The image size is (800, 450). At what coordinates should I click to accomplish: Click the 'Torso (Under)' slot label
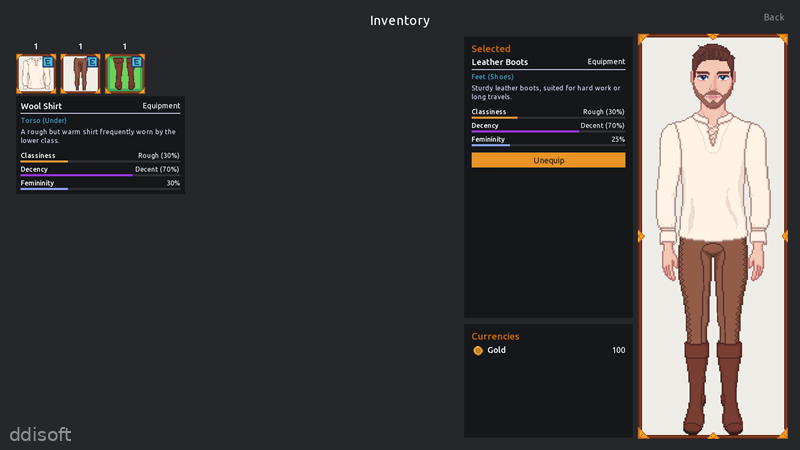(x=43, y=120)
